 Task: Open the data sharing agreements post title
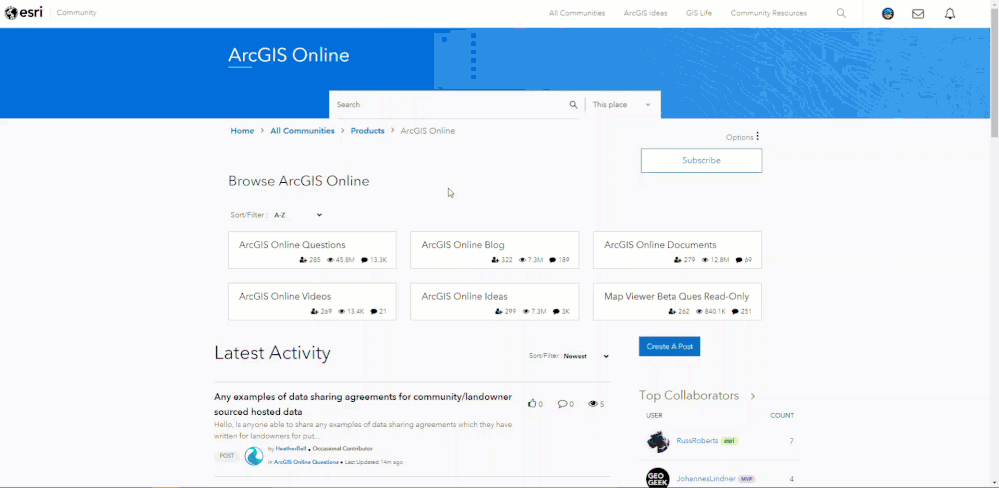click(x=363, y=404)
